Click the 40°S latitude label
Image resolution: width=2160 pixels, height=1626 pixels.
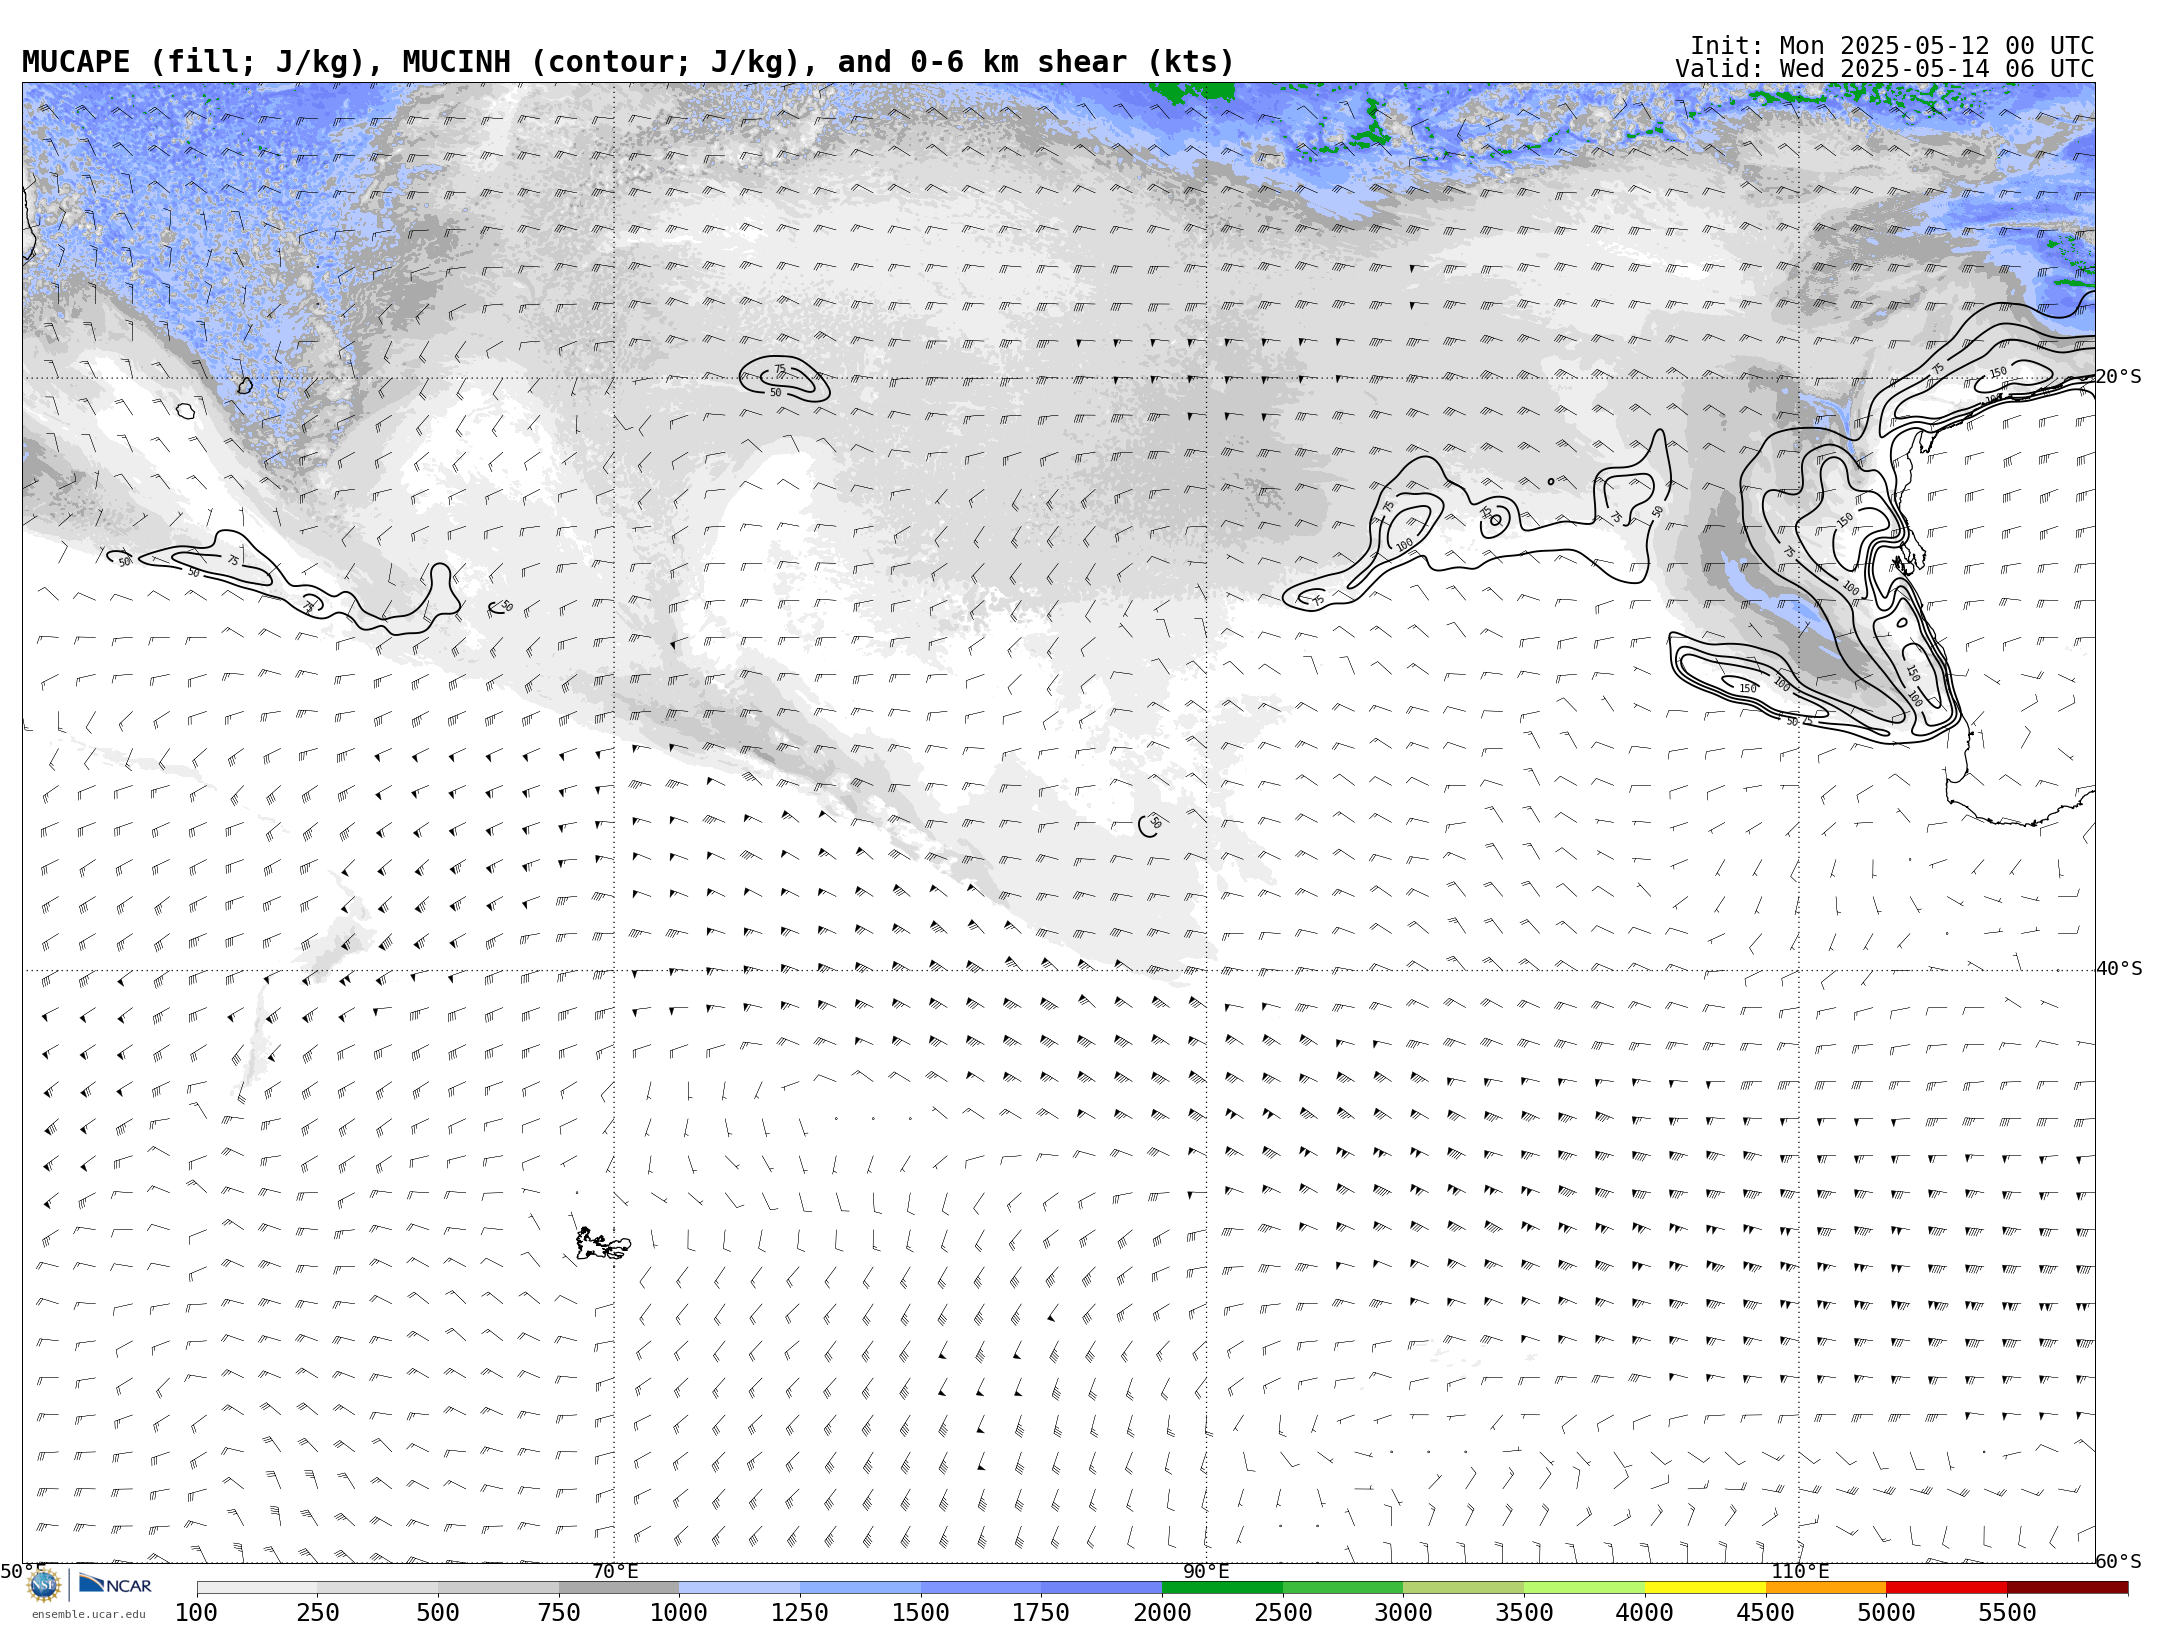(2119, 969)
